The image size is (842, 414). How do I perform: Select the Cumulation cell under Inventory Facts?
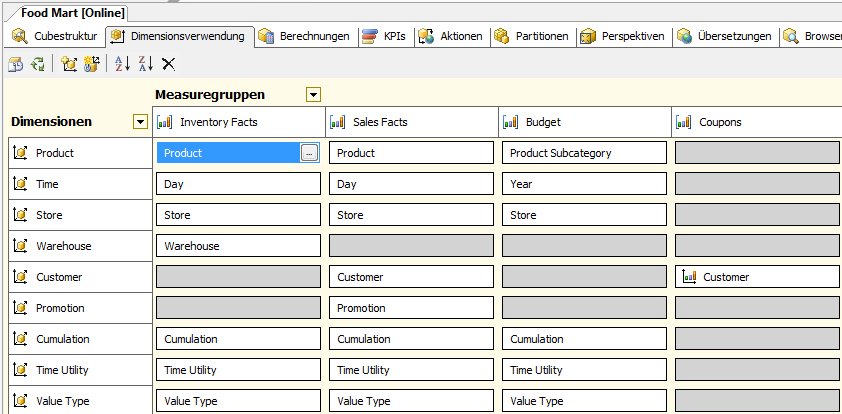click(238, 339)
